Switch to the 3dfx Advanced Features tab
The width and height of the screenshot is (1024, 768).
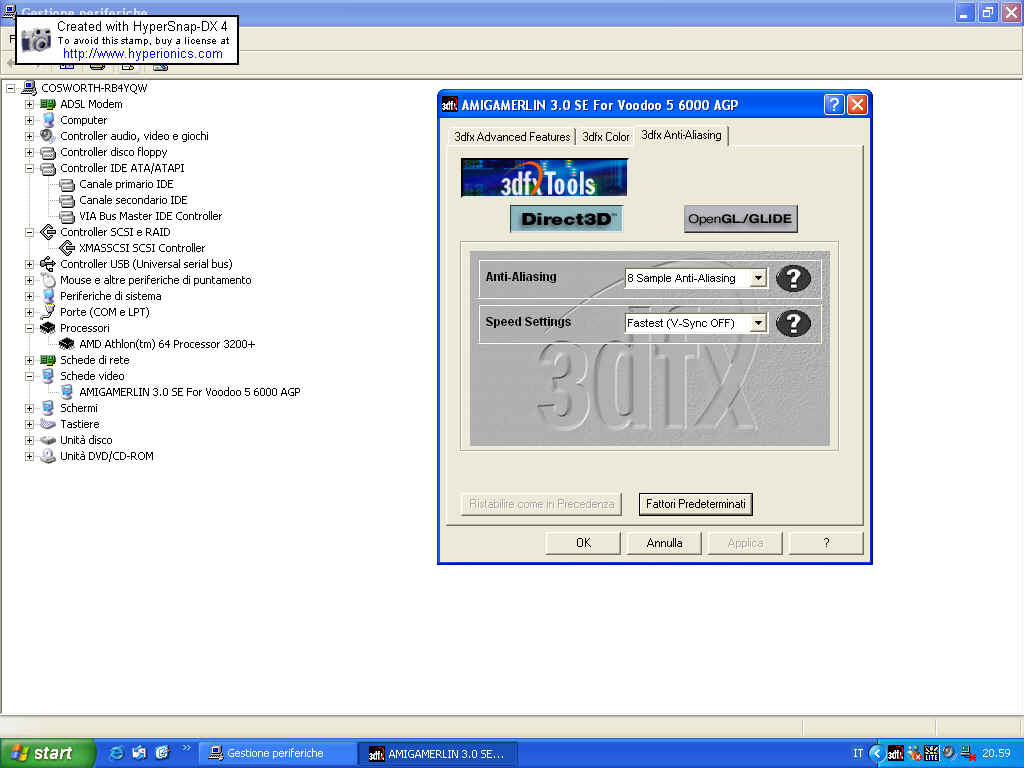point(512,137)
